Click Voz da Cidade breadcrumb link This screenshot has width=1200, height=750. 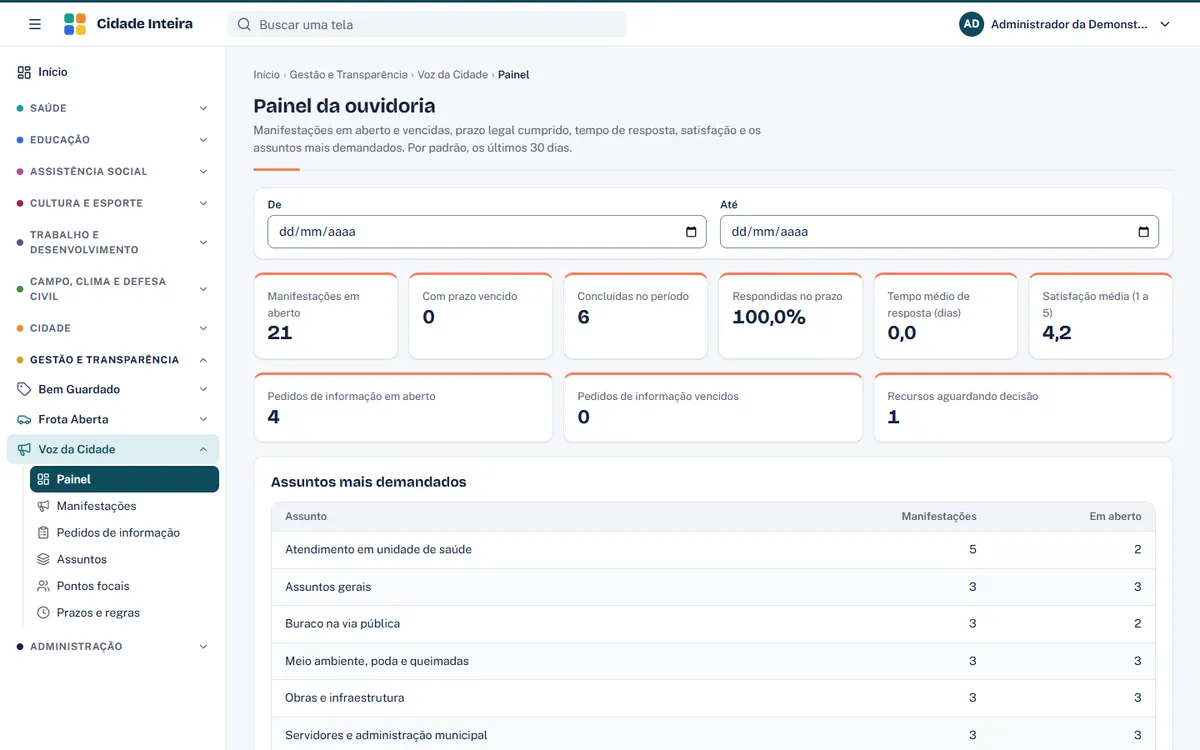453,75
